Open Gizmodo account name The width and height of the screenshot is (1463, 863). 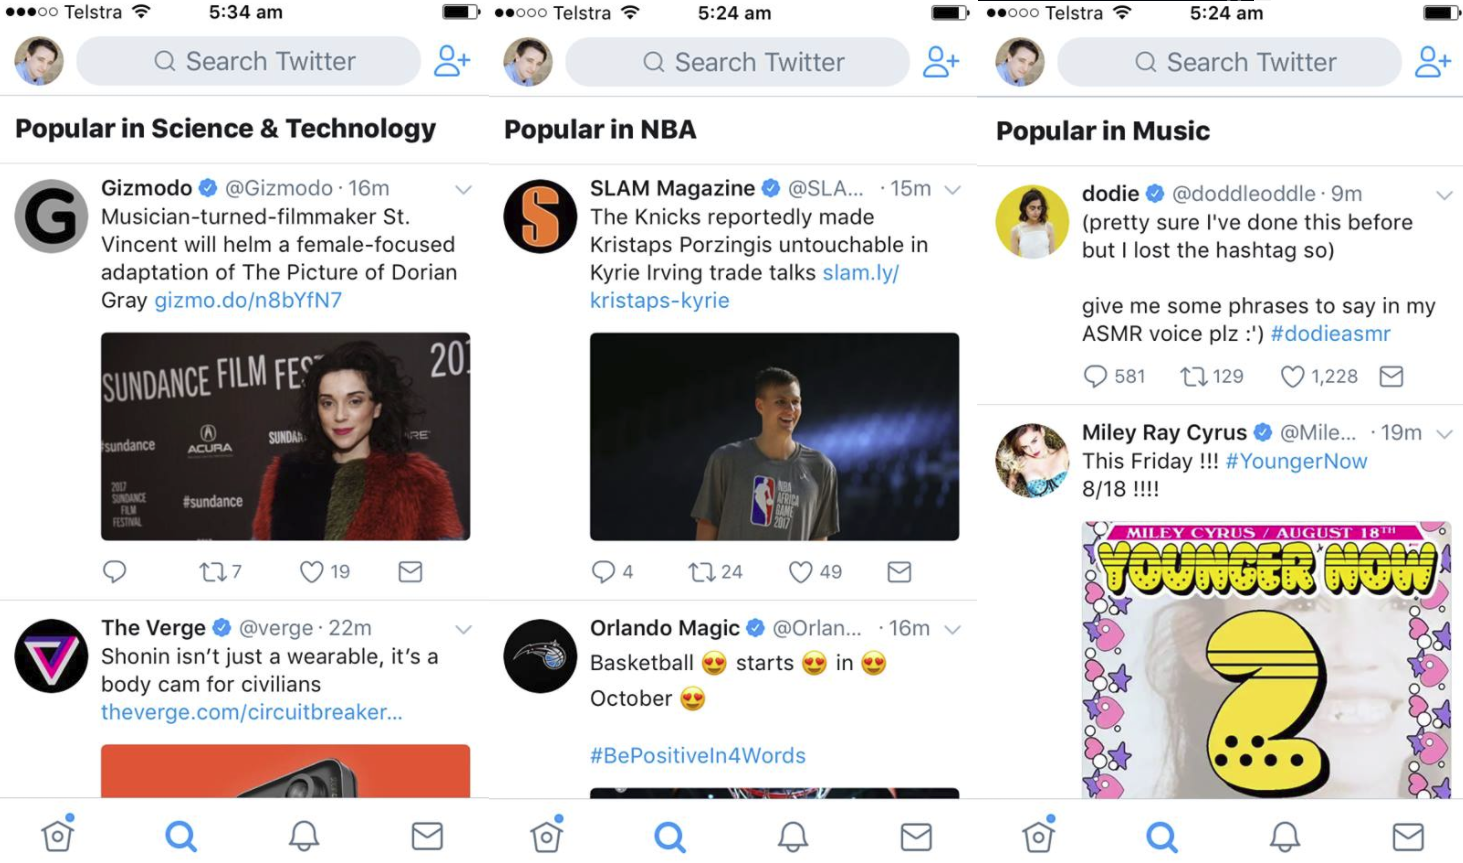click(x=146, y=188)
